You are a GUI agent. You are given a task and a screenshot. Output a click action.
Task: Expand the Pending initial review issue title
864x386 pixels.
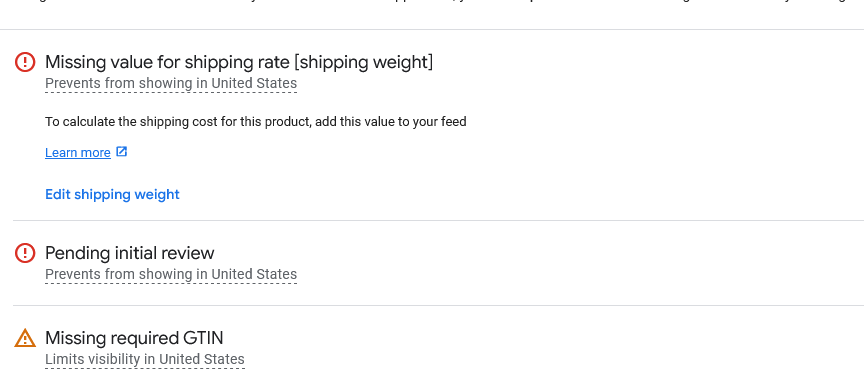tap(129, 253)
